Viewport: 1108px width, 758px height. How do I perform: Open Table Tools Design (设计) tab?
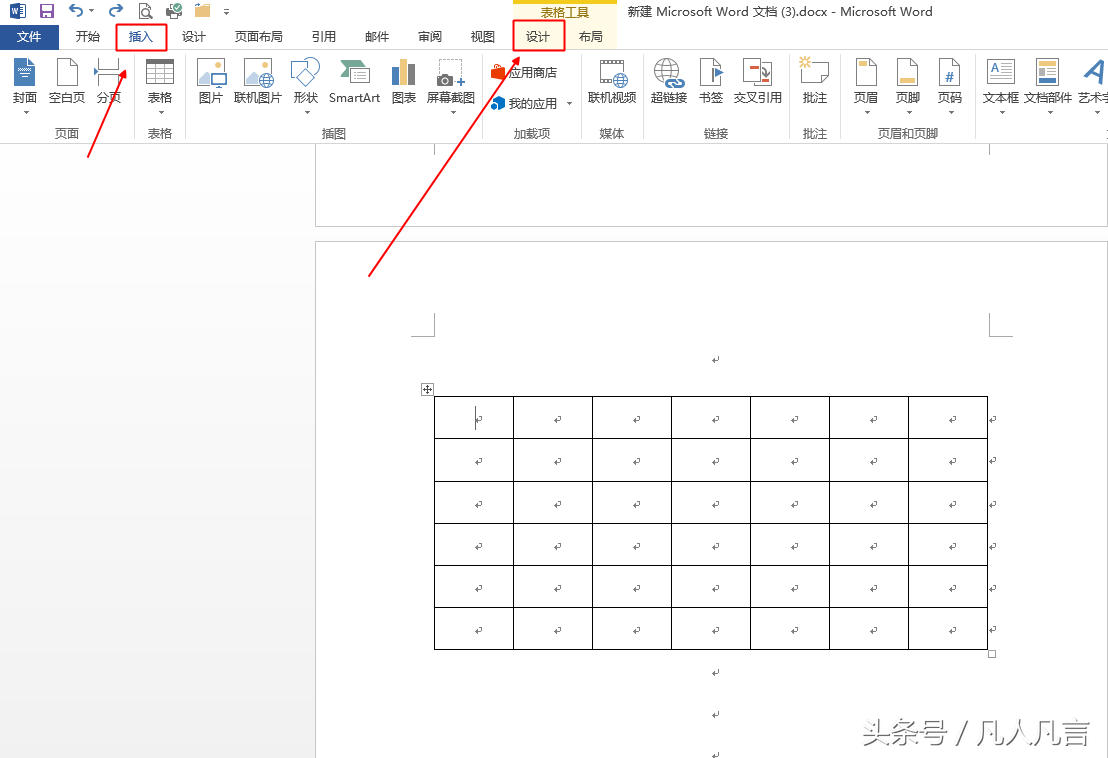point(538,37)
